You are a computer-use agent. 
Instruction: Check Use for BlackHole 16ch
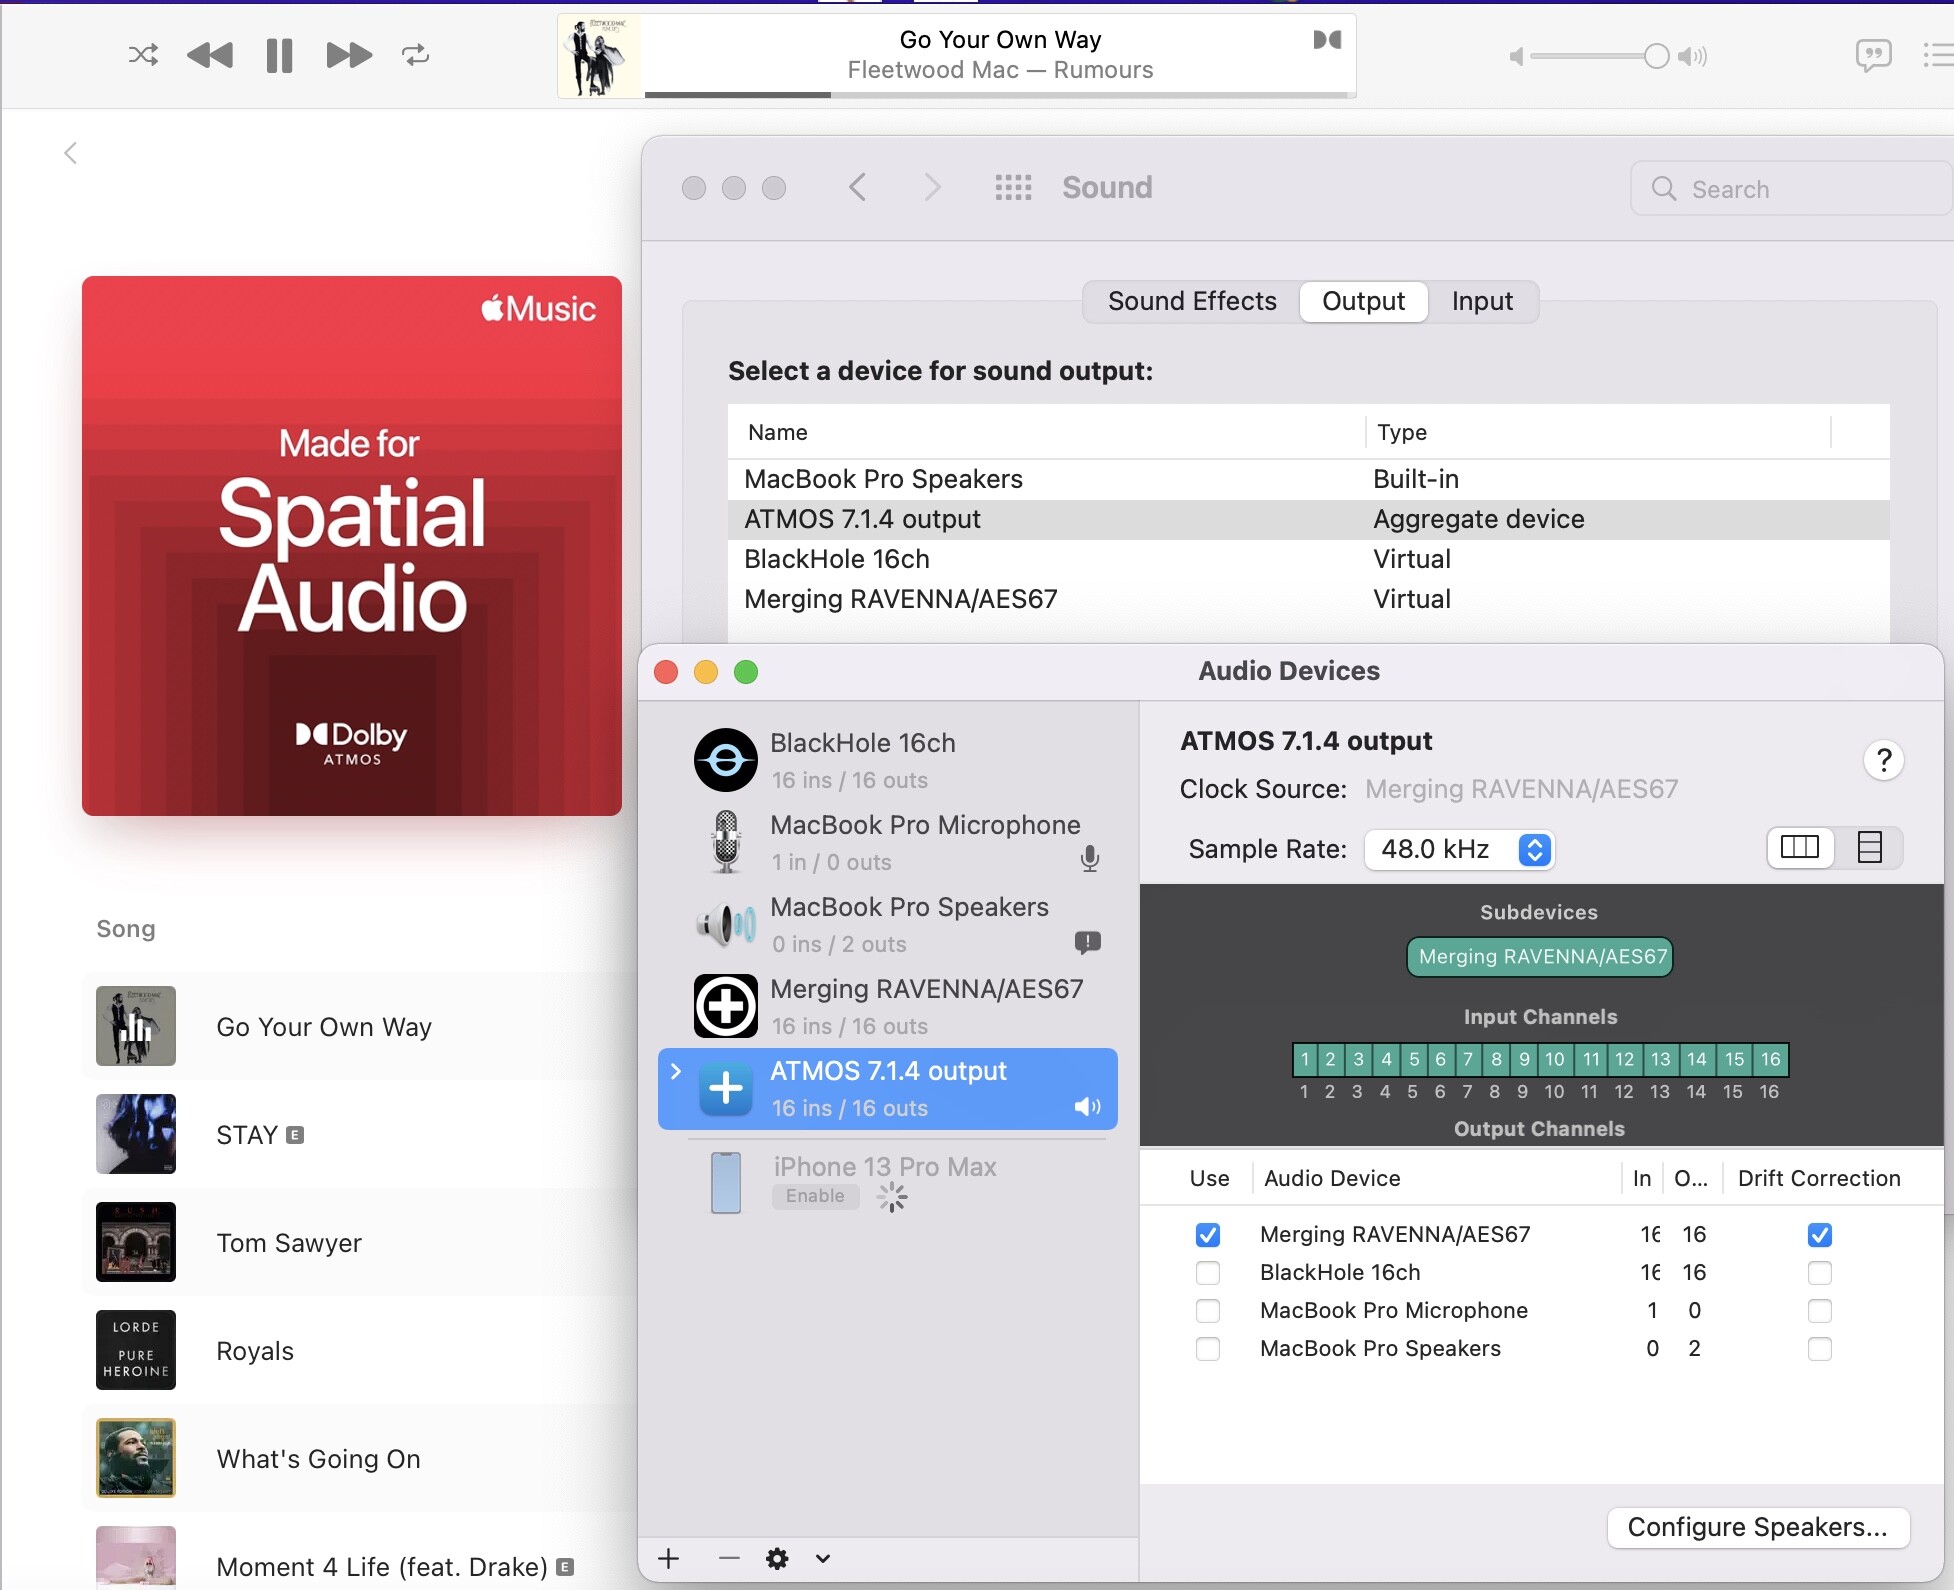tap(1208, 1273)
